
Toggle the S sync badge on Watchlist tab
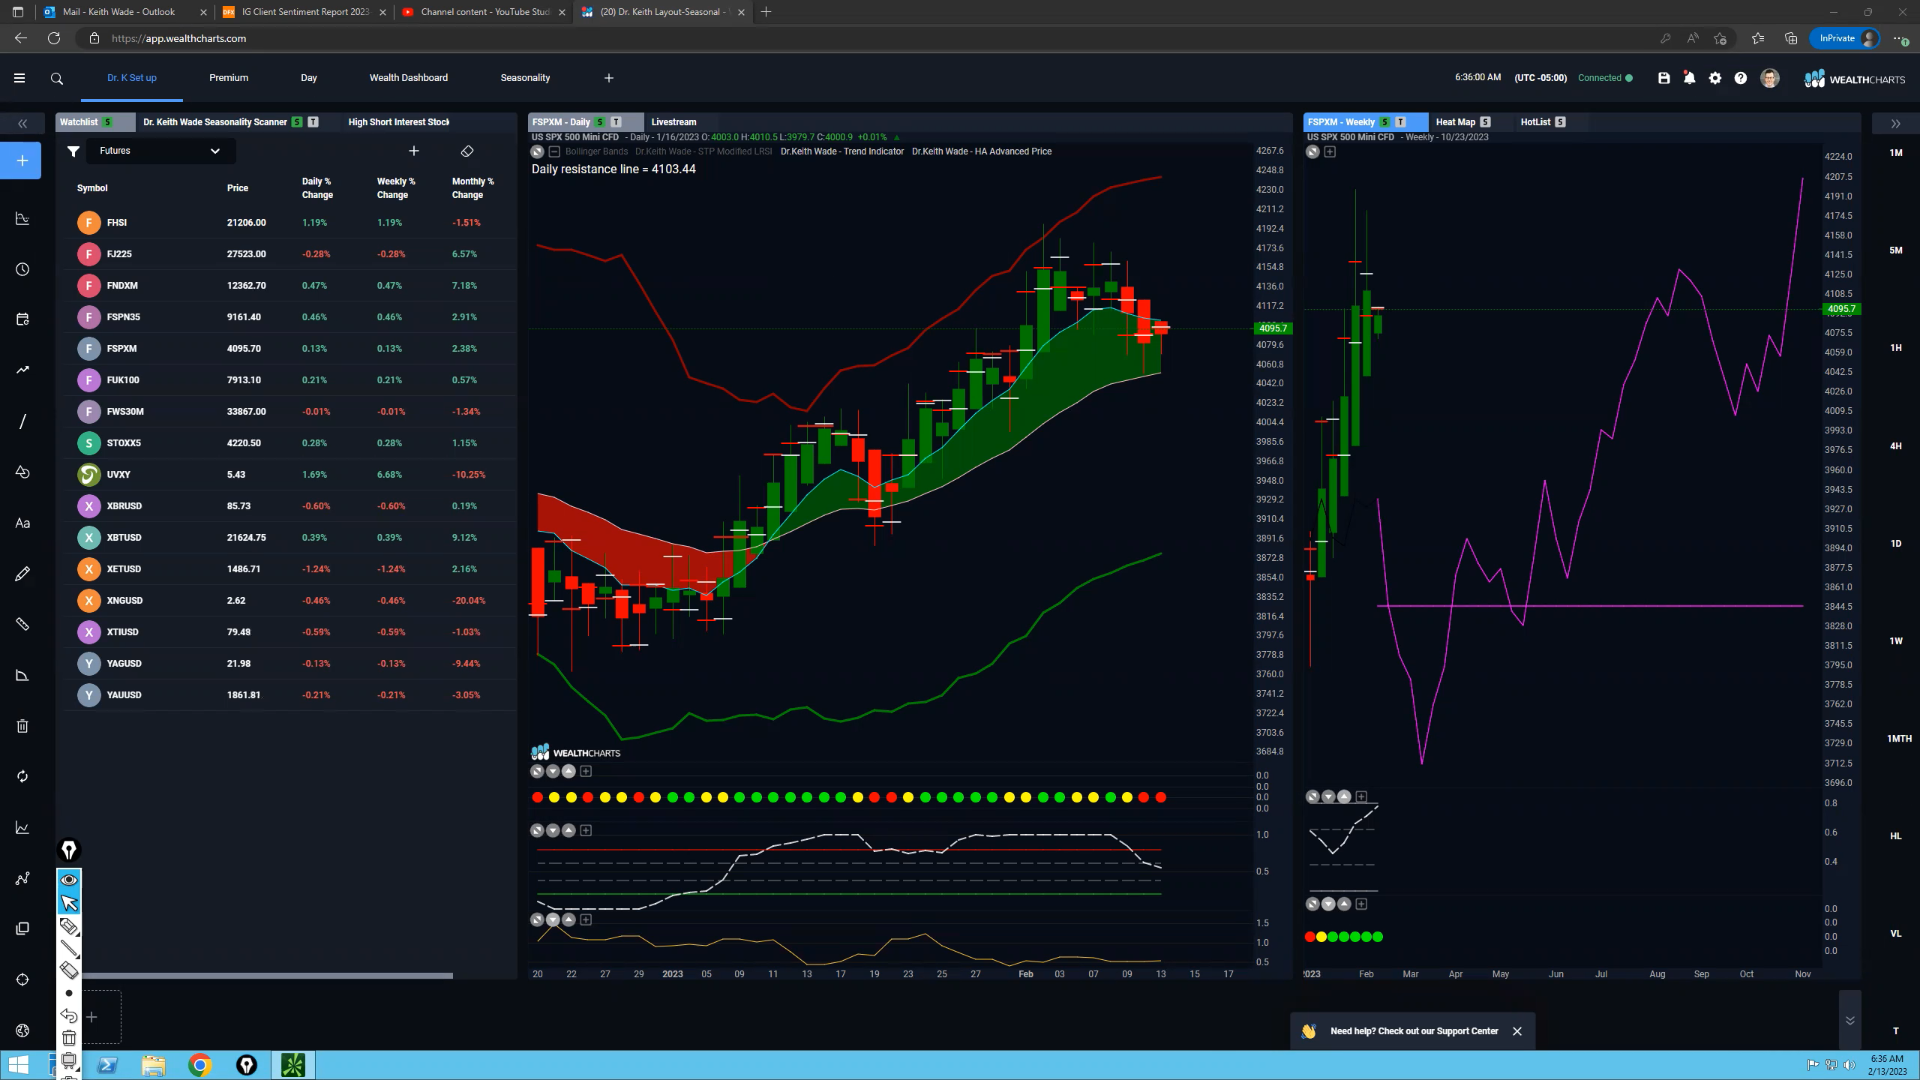pos(107,122)
